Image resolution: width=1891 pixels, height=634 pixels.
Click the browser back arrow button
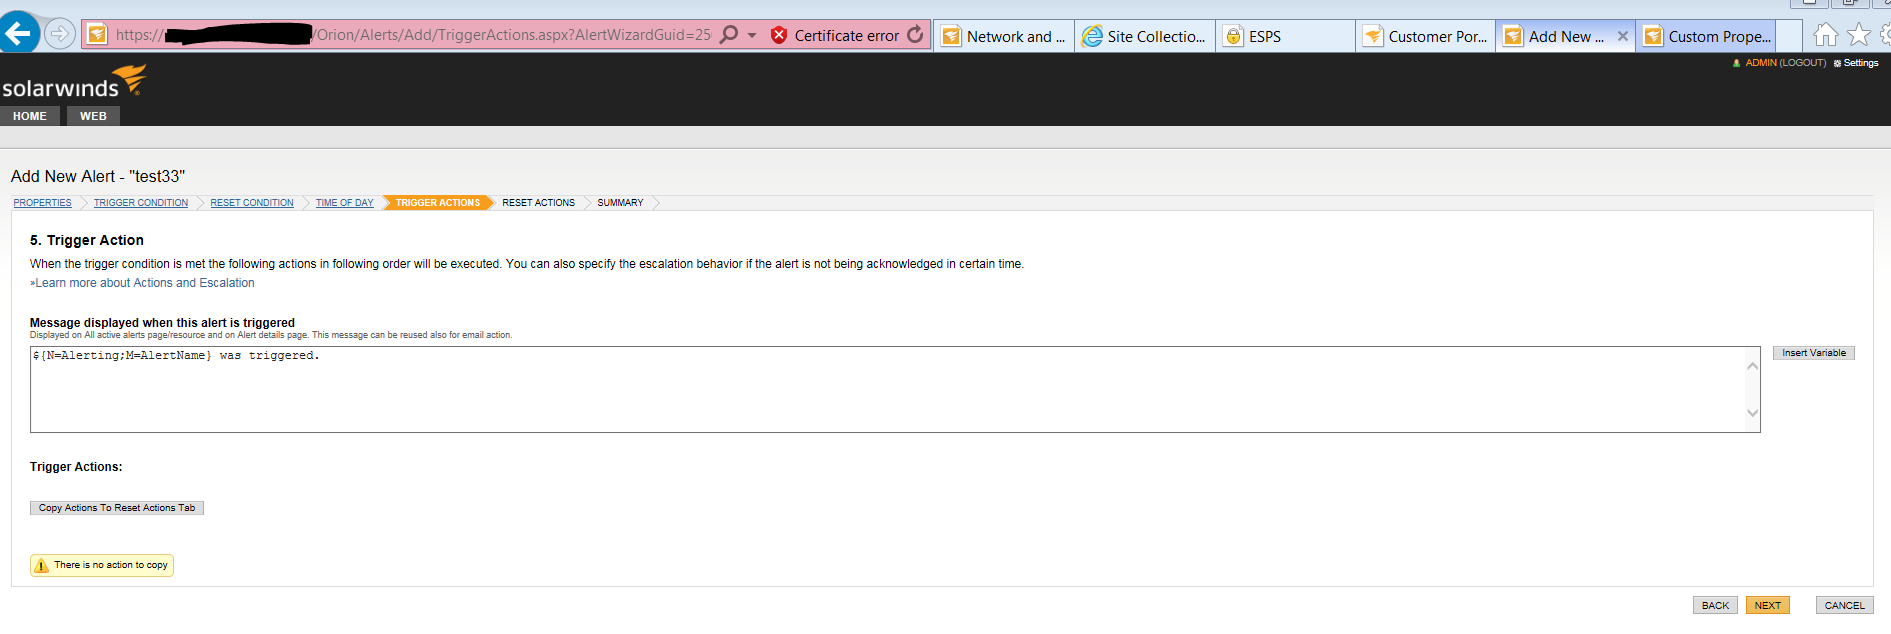[18, 34]
